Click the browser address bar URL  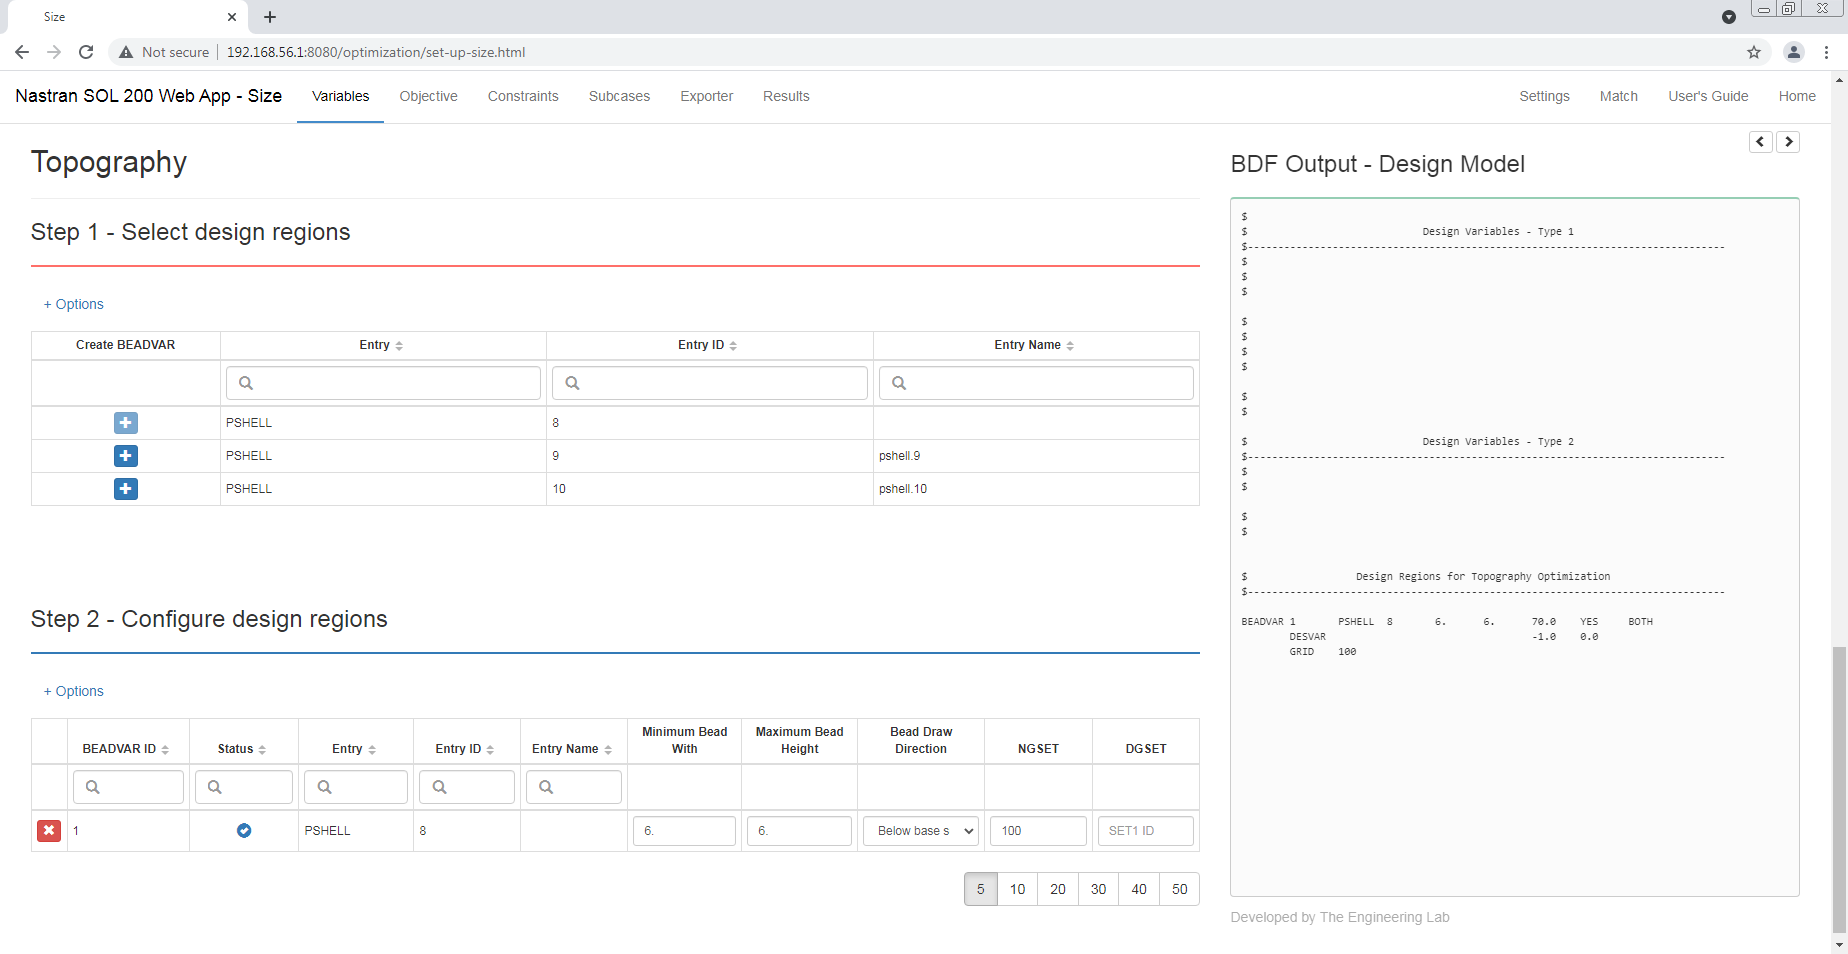click(x=376, y=52)
